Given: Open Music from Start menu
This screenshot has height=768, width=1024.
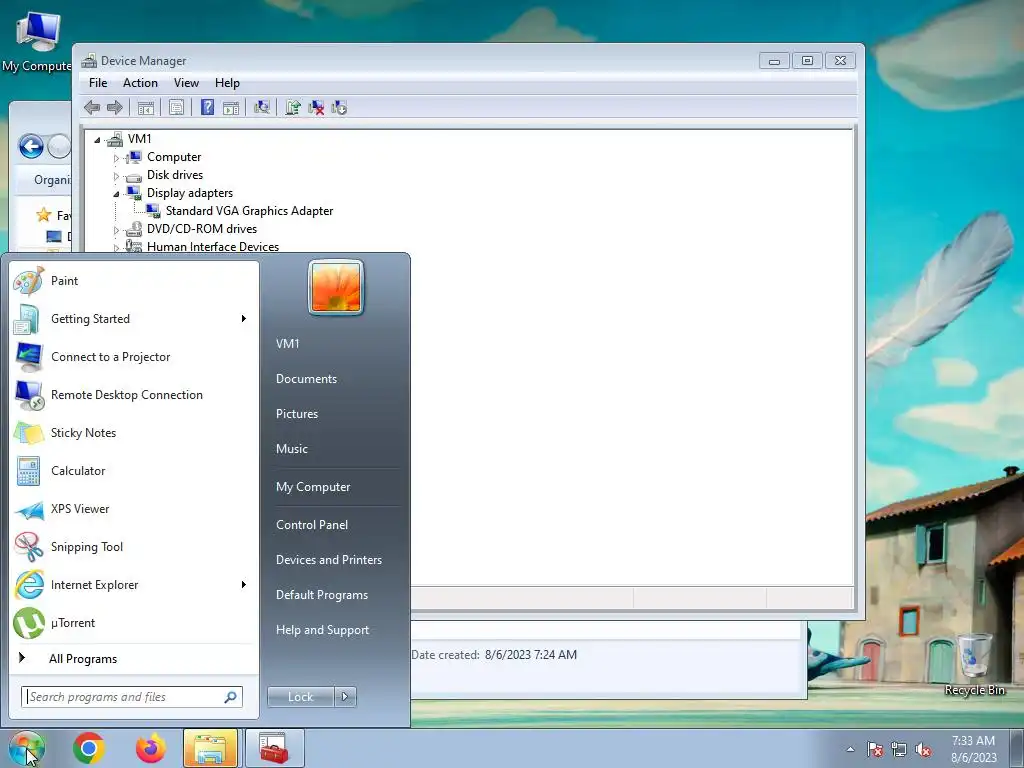Looking at the screenshot, I should point(292,449).
